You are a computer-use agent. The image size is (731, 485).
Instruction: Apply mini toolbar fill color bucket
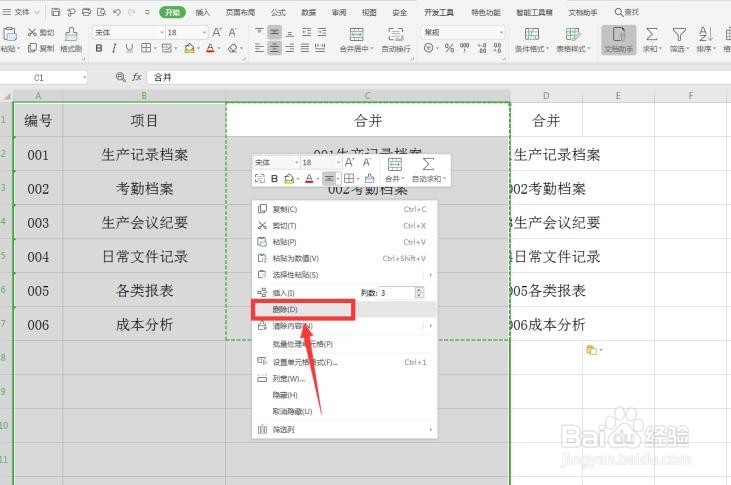289,179
